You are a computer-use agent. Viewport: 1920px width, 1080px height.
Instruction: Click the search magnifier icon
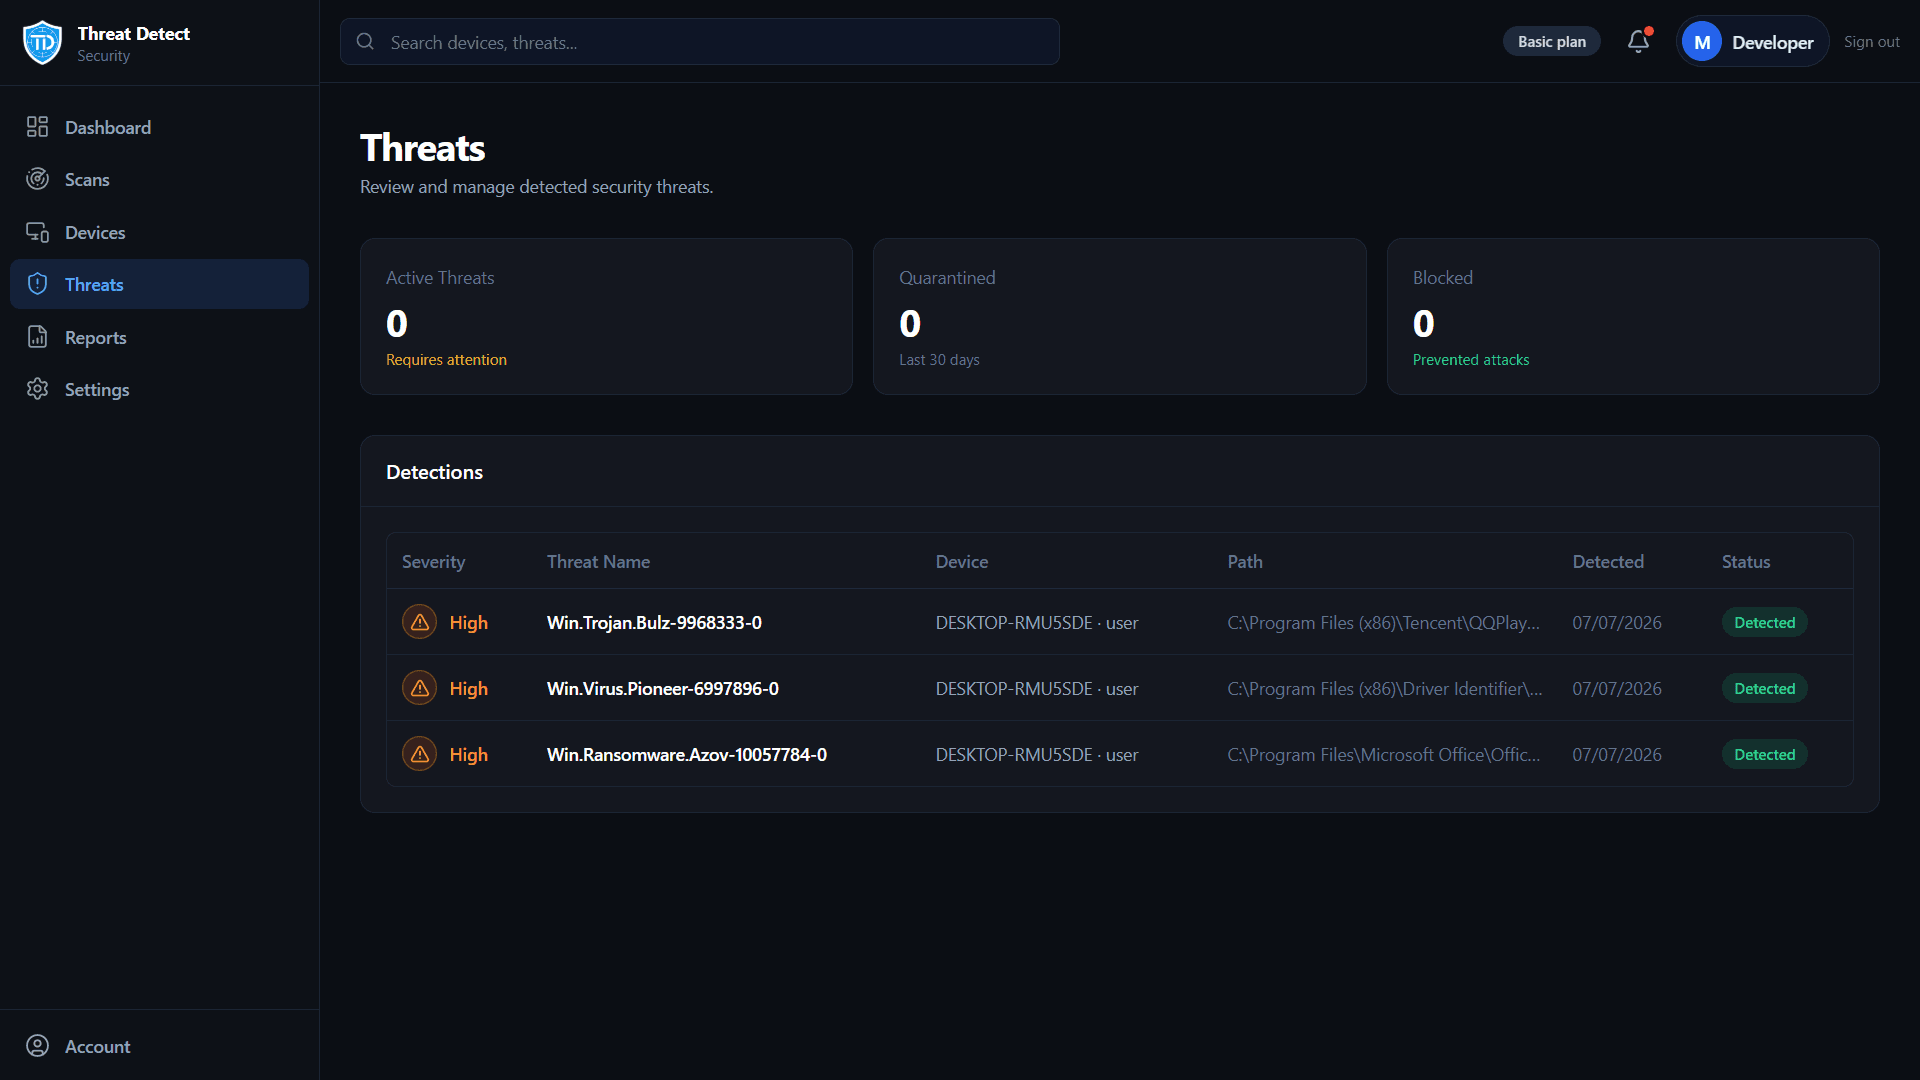coord(365,42)
